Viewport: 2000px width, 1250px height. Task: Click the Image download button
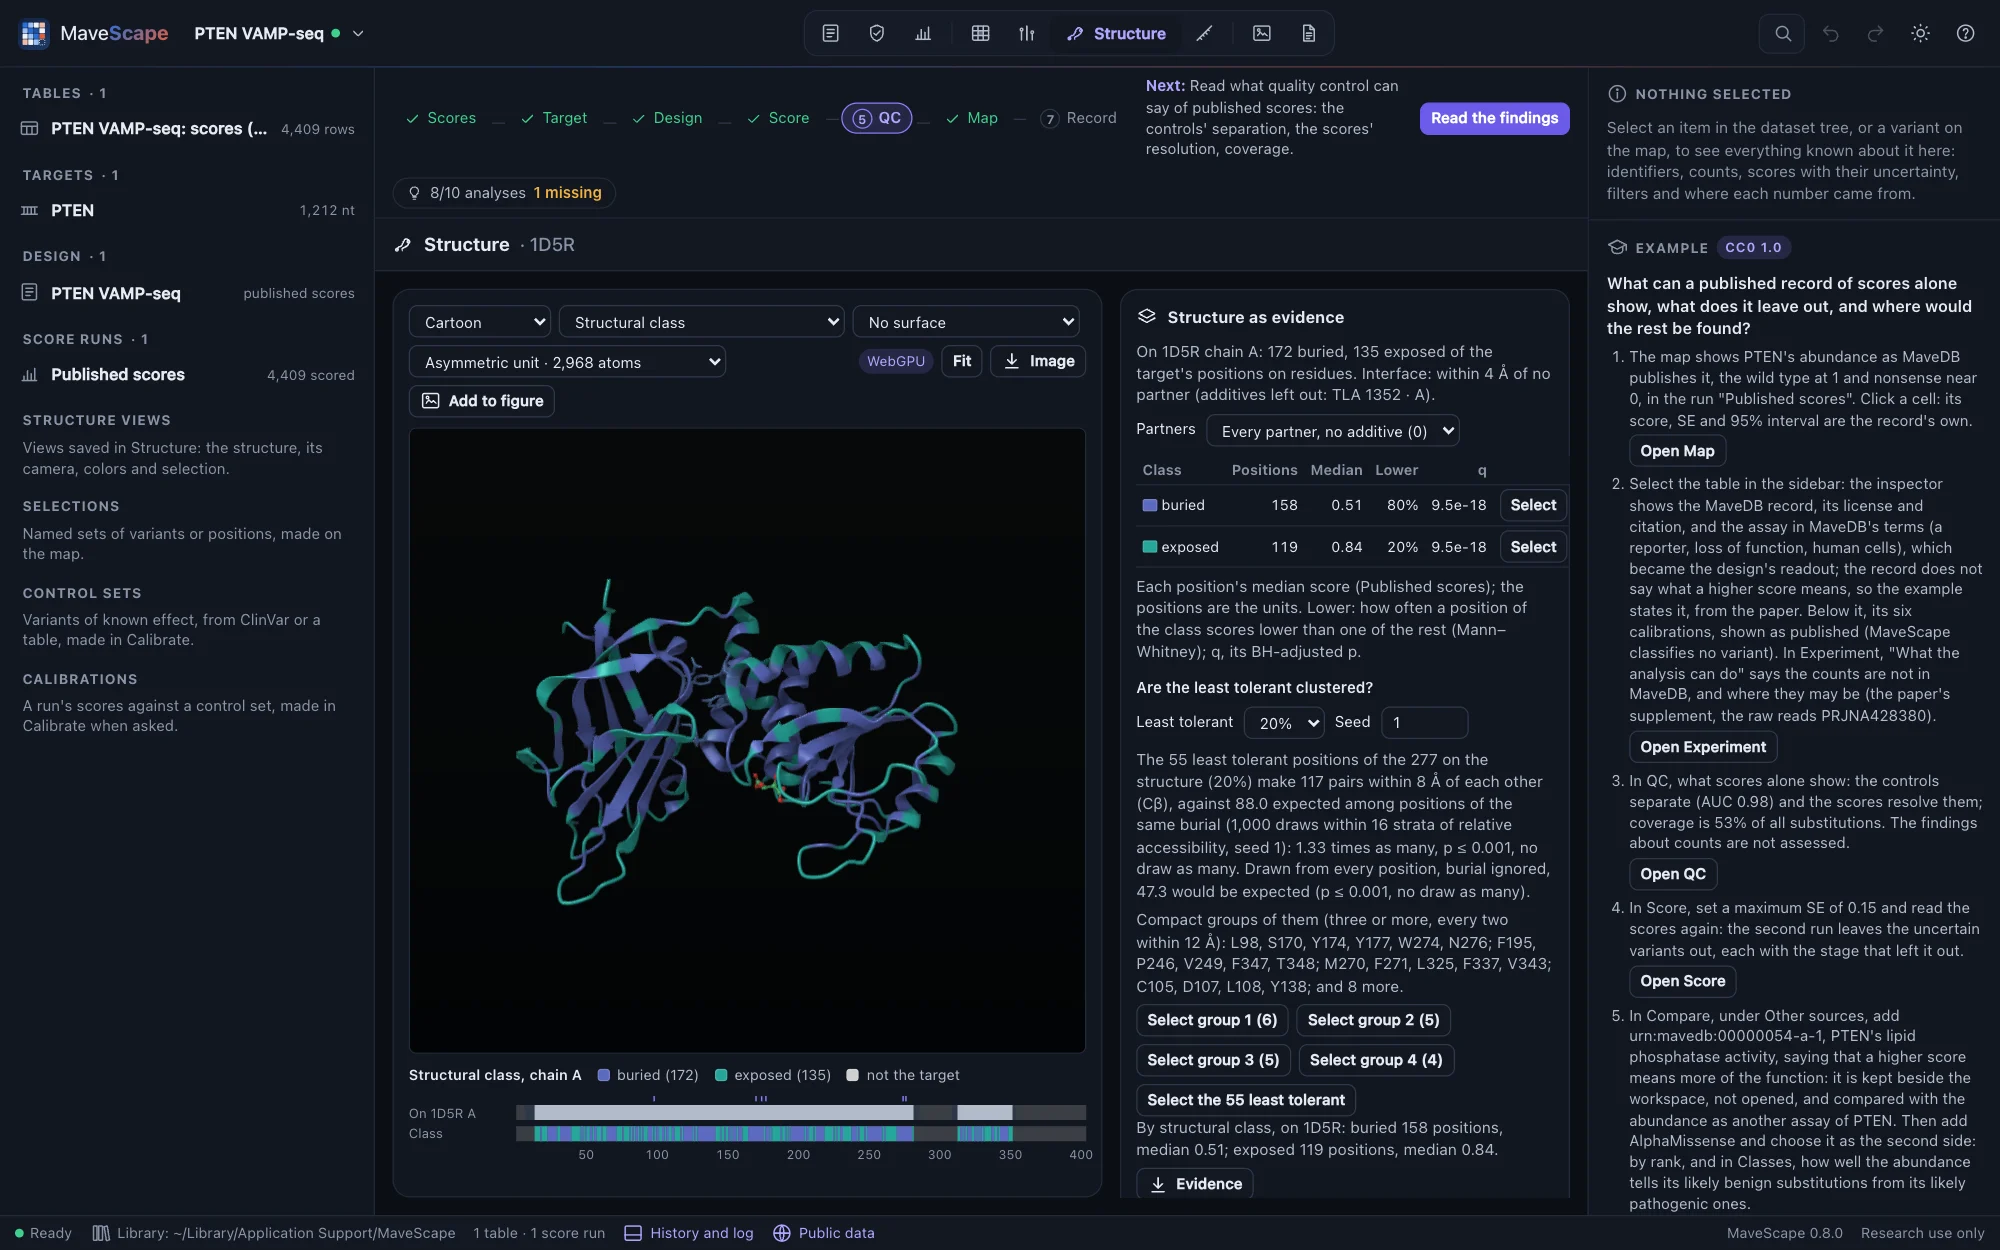[1038, 361]
